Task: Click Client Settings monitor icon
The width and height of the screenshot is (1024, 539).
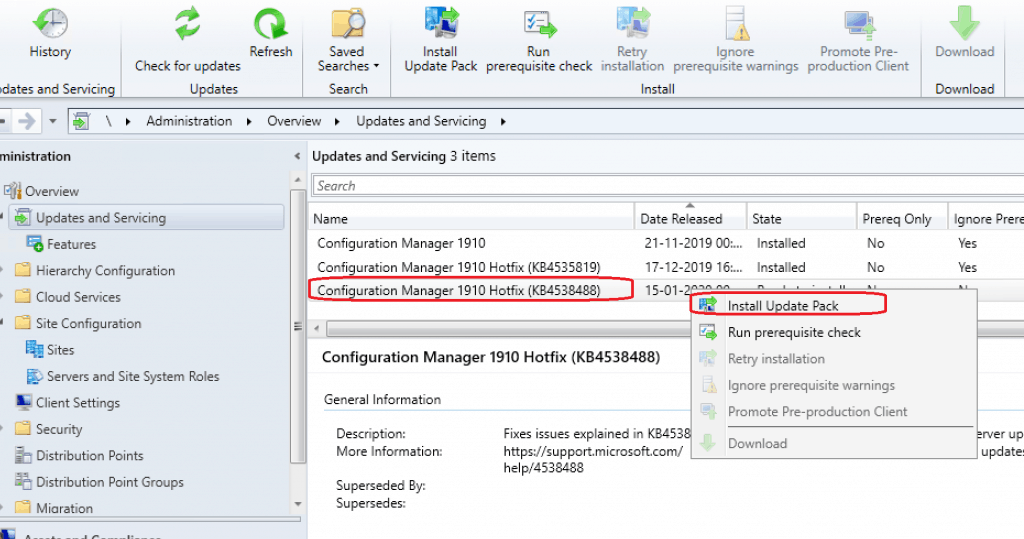Action: 24,402
